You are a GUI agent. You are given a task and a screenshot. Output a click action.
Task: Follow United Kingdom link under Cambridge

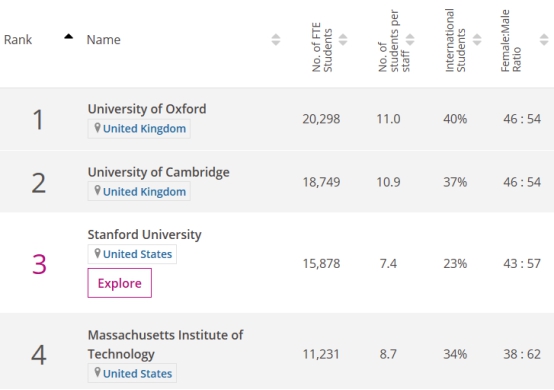pos(144,192)
